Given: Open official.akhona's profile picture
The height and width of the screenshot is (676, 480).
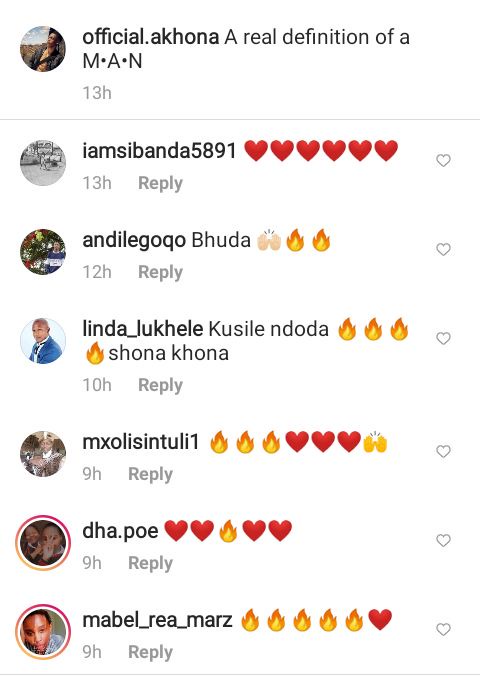Looking at the screenshot, I should click(x=43, y=49).
